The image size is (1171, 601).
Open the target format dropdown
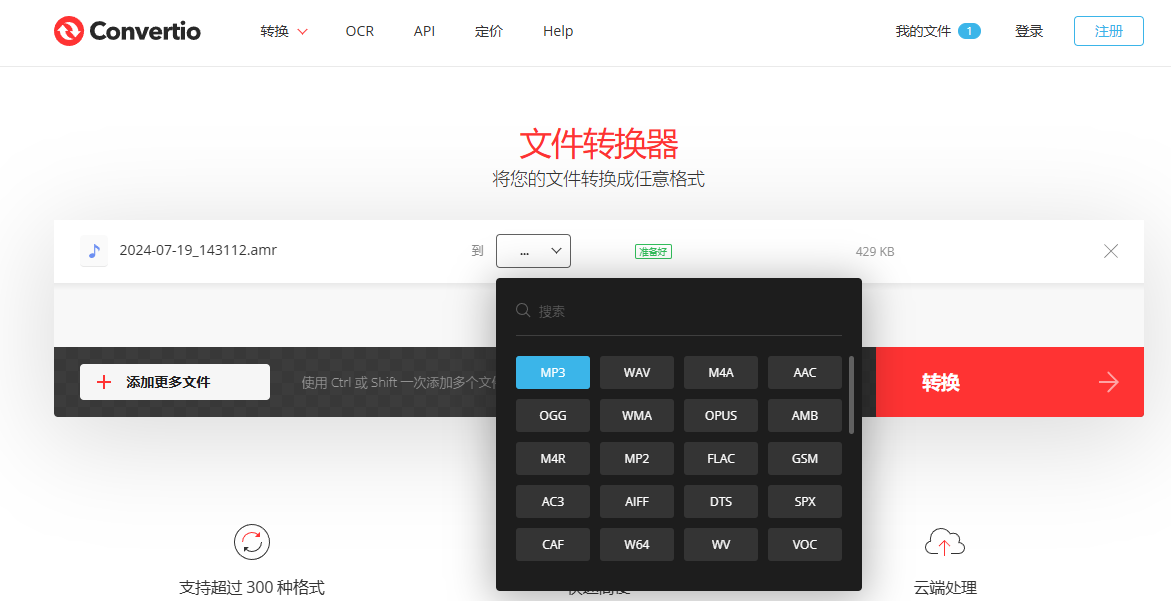point(533,251)
